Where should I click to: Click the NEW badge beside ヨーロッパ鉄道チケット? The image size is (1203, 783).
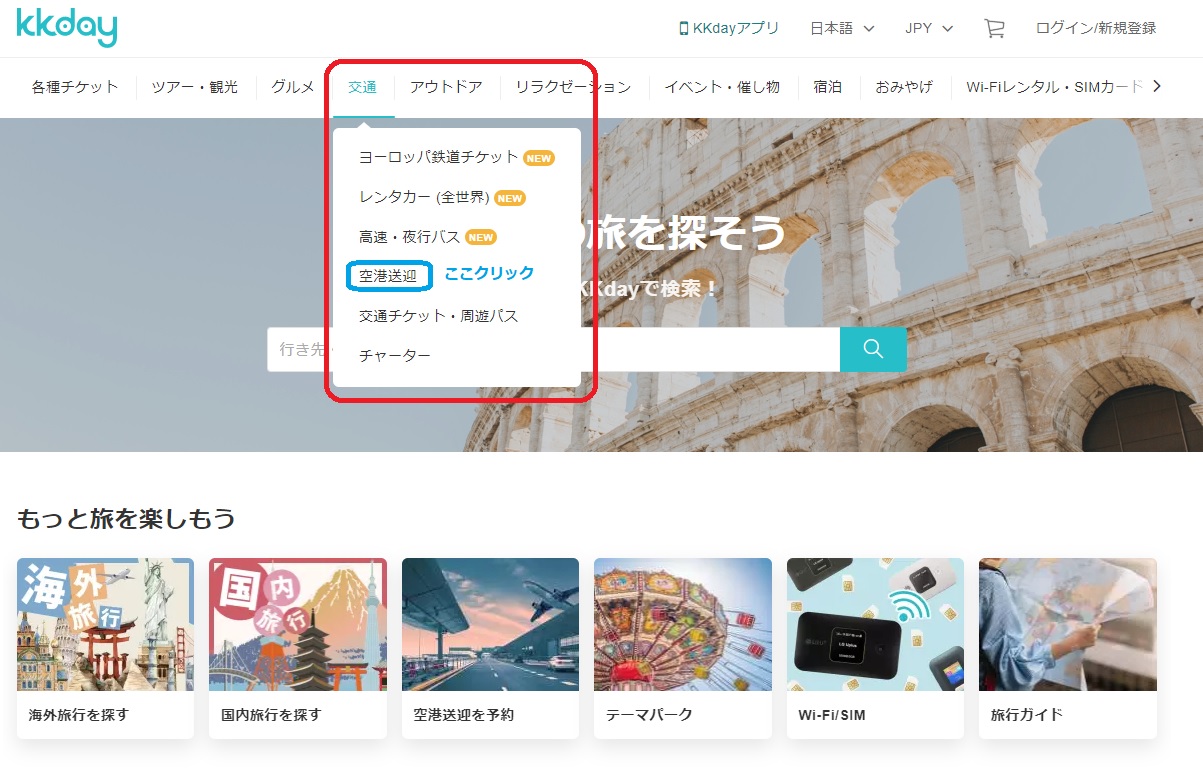pos(540,157)
